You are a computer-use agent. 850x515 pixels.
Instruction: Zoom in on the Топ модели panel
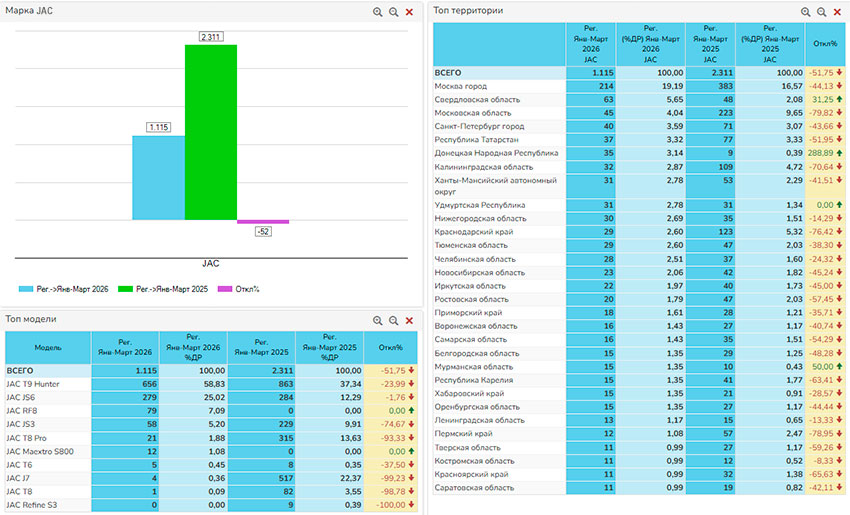377,320
